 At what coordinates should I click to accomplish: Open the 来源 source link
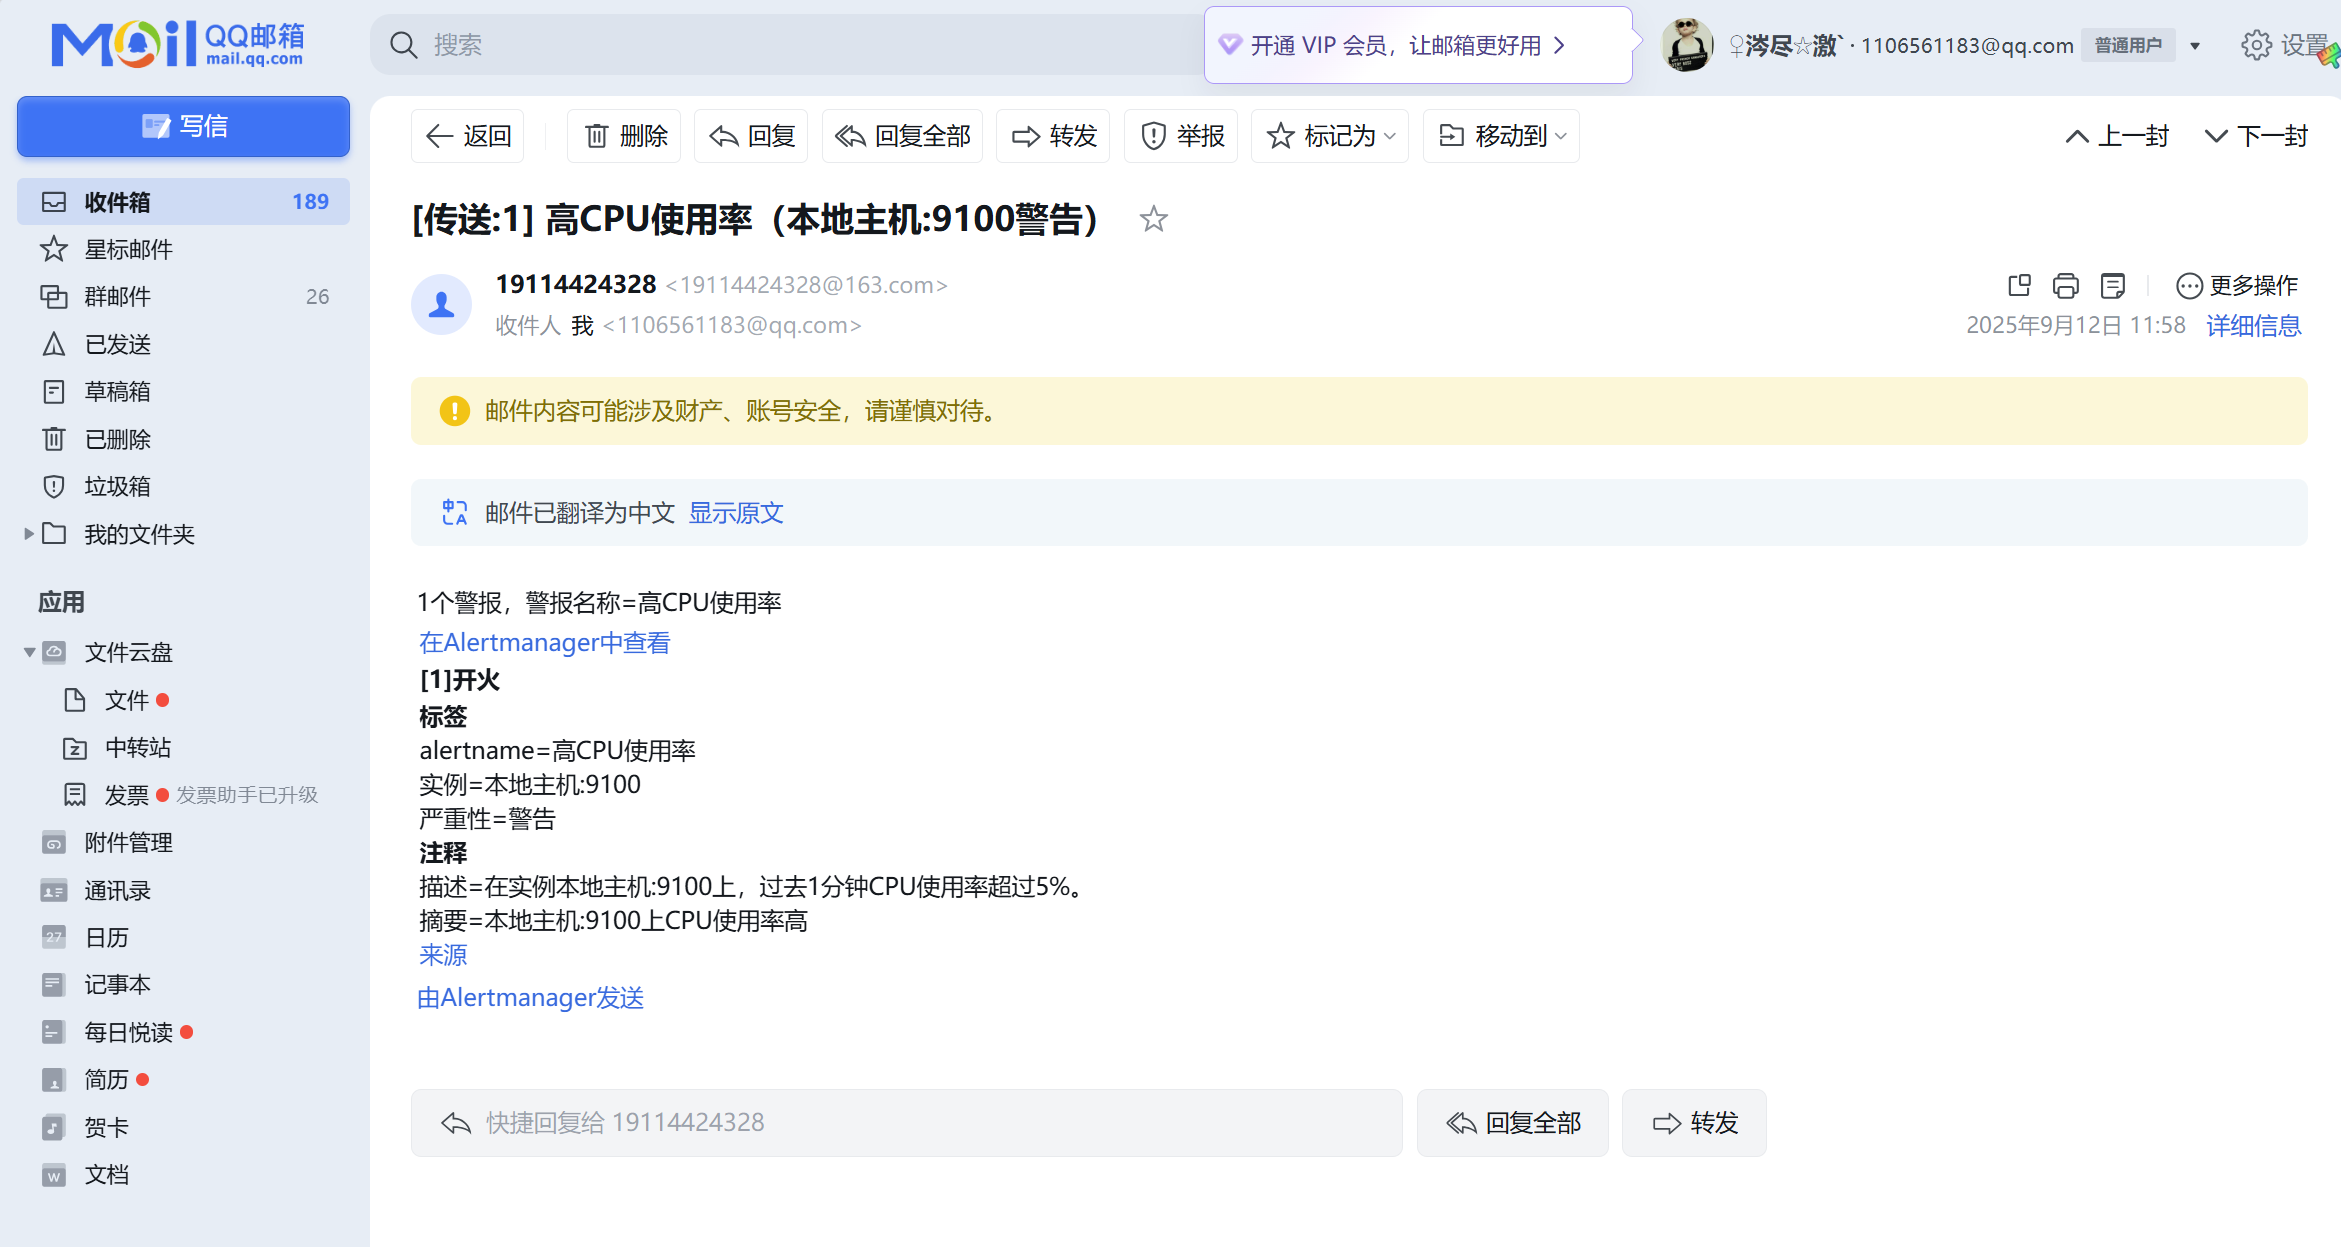(x=443, y=955)
